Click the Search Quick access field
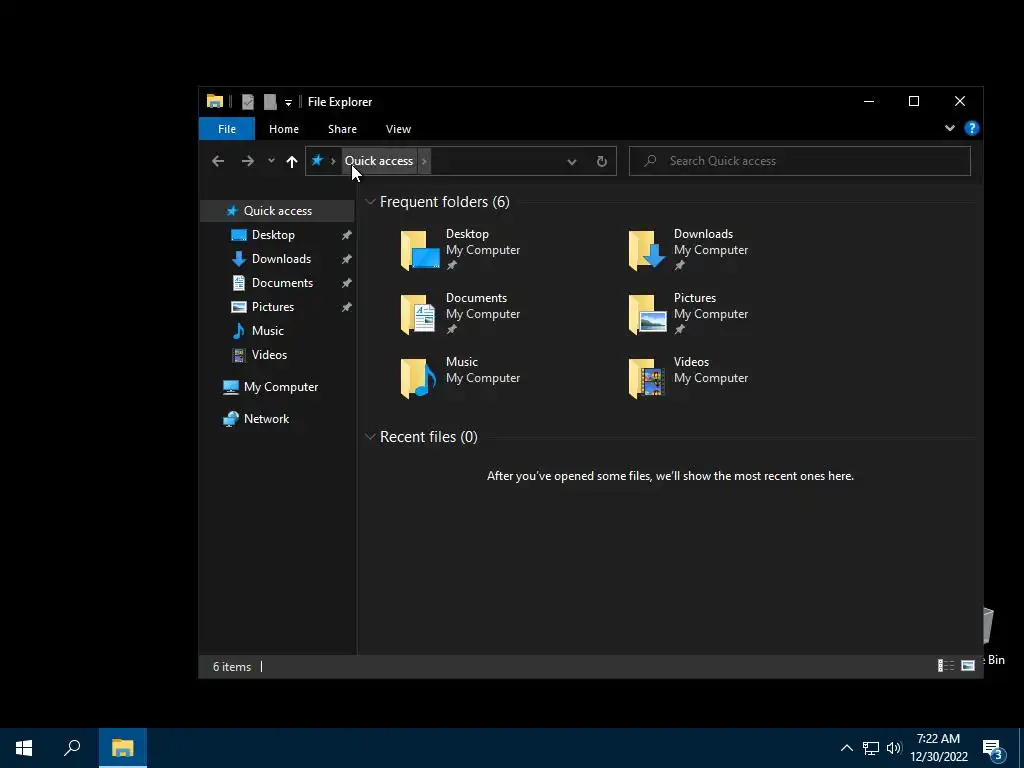1024x768 pixels. tap(799, 161)
